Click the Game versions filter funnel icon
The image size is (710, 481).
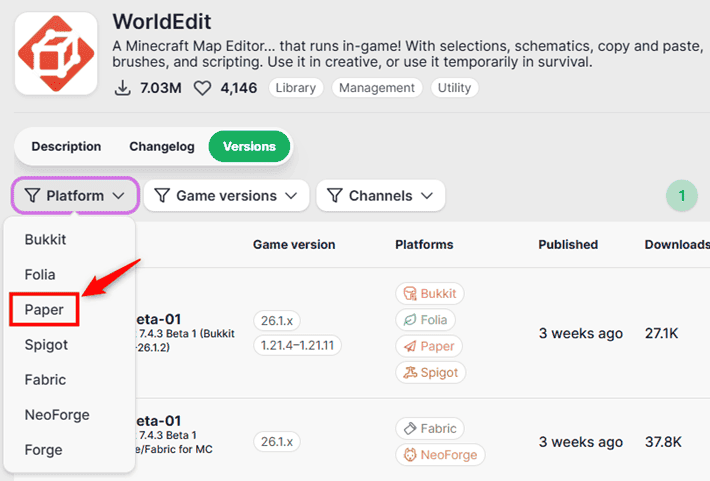coord(162,196)
